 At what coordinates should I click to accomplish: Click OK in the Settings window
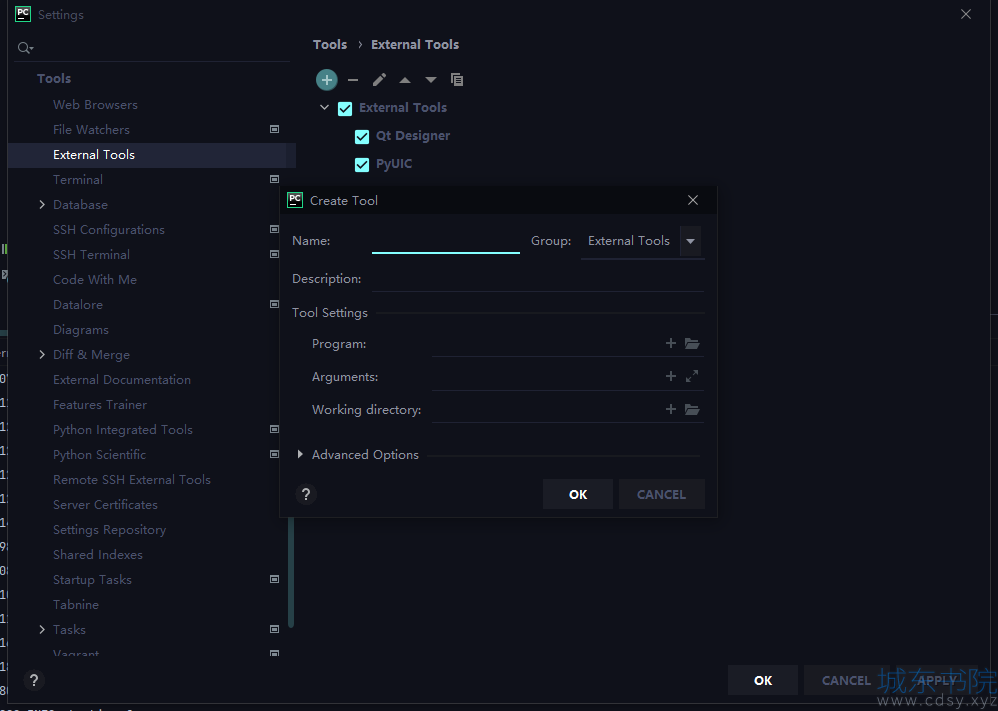click(763, 680)
